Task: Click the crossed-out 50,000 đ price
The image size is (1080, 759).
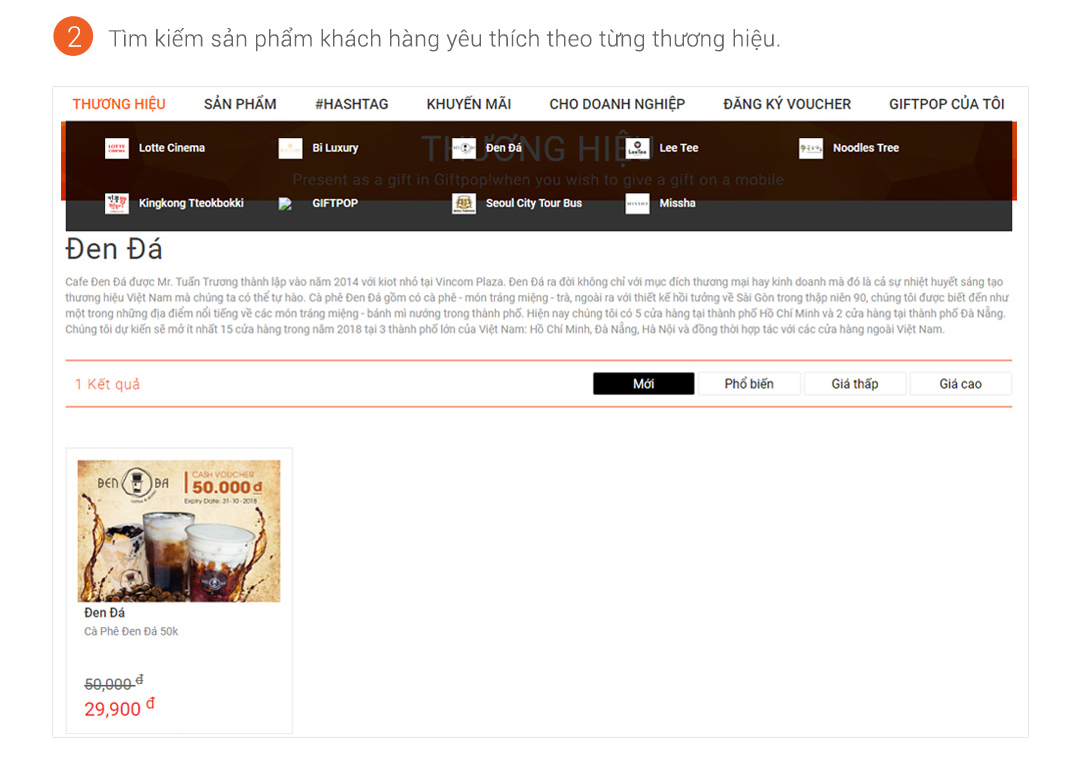Action: pos(114,683)
